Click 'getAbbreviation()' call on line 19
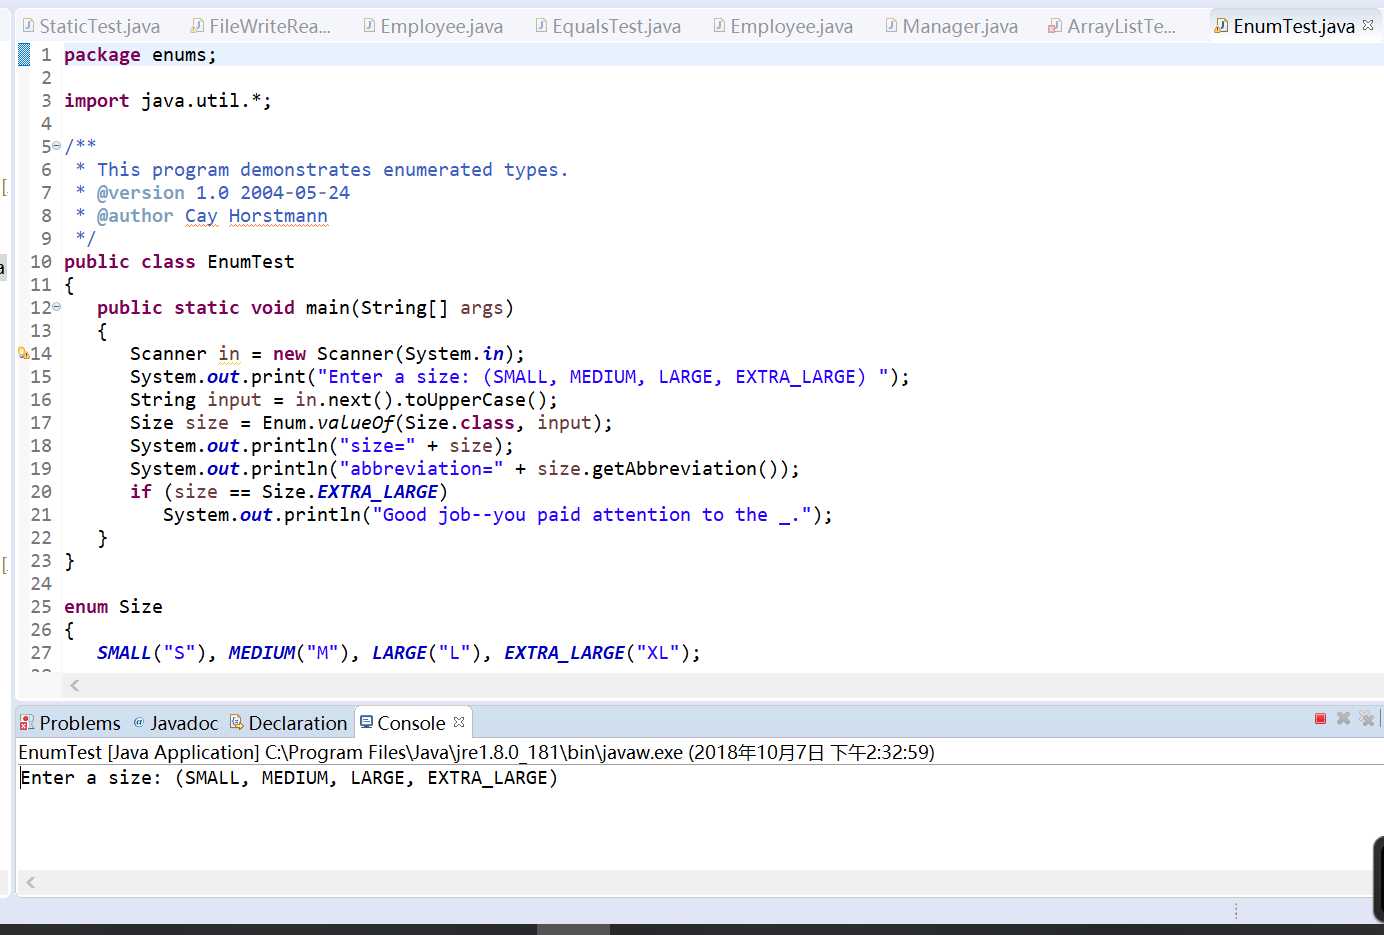The image size is (1384, 935). point(690,469)
